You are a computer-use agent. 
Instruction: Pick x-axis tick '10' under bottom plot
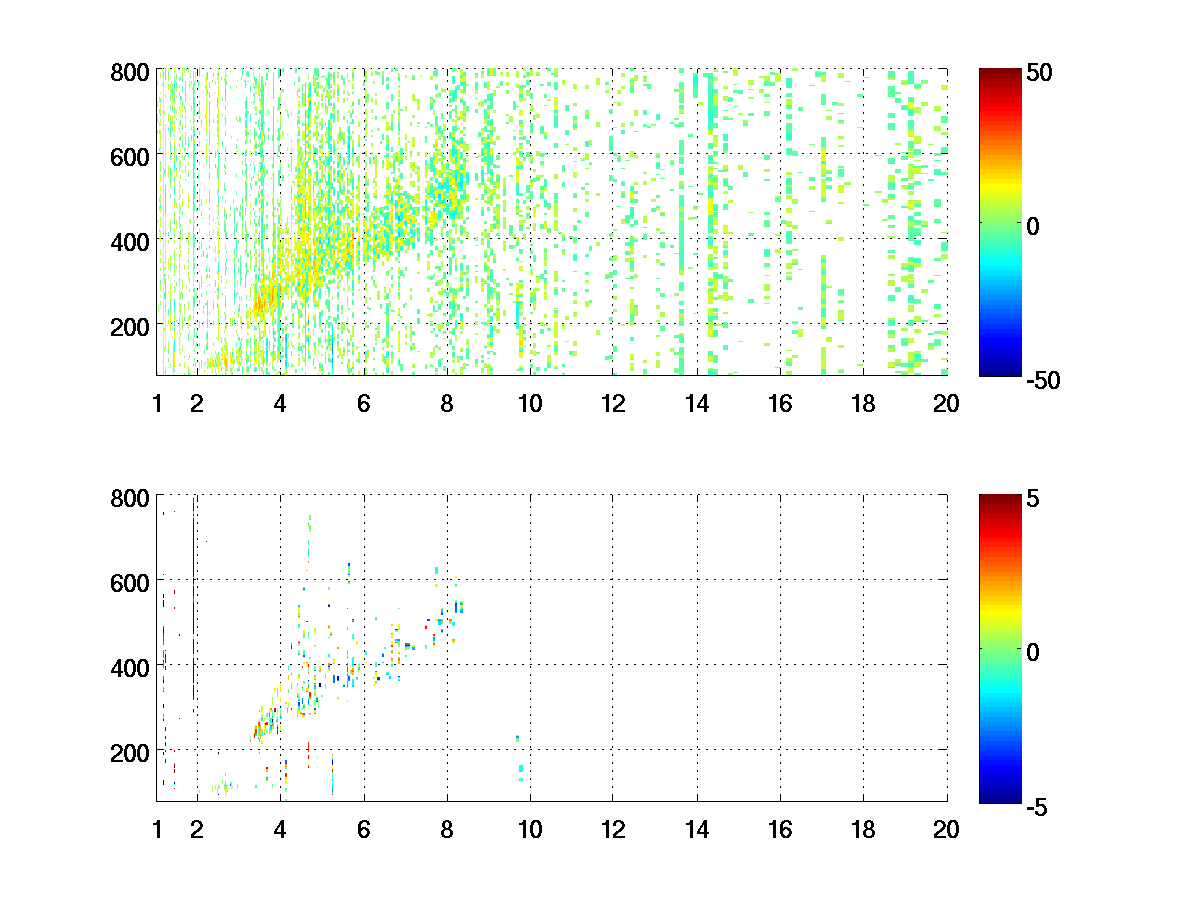(530, 829)
